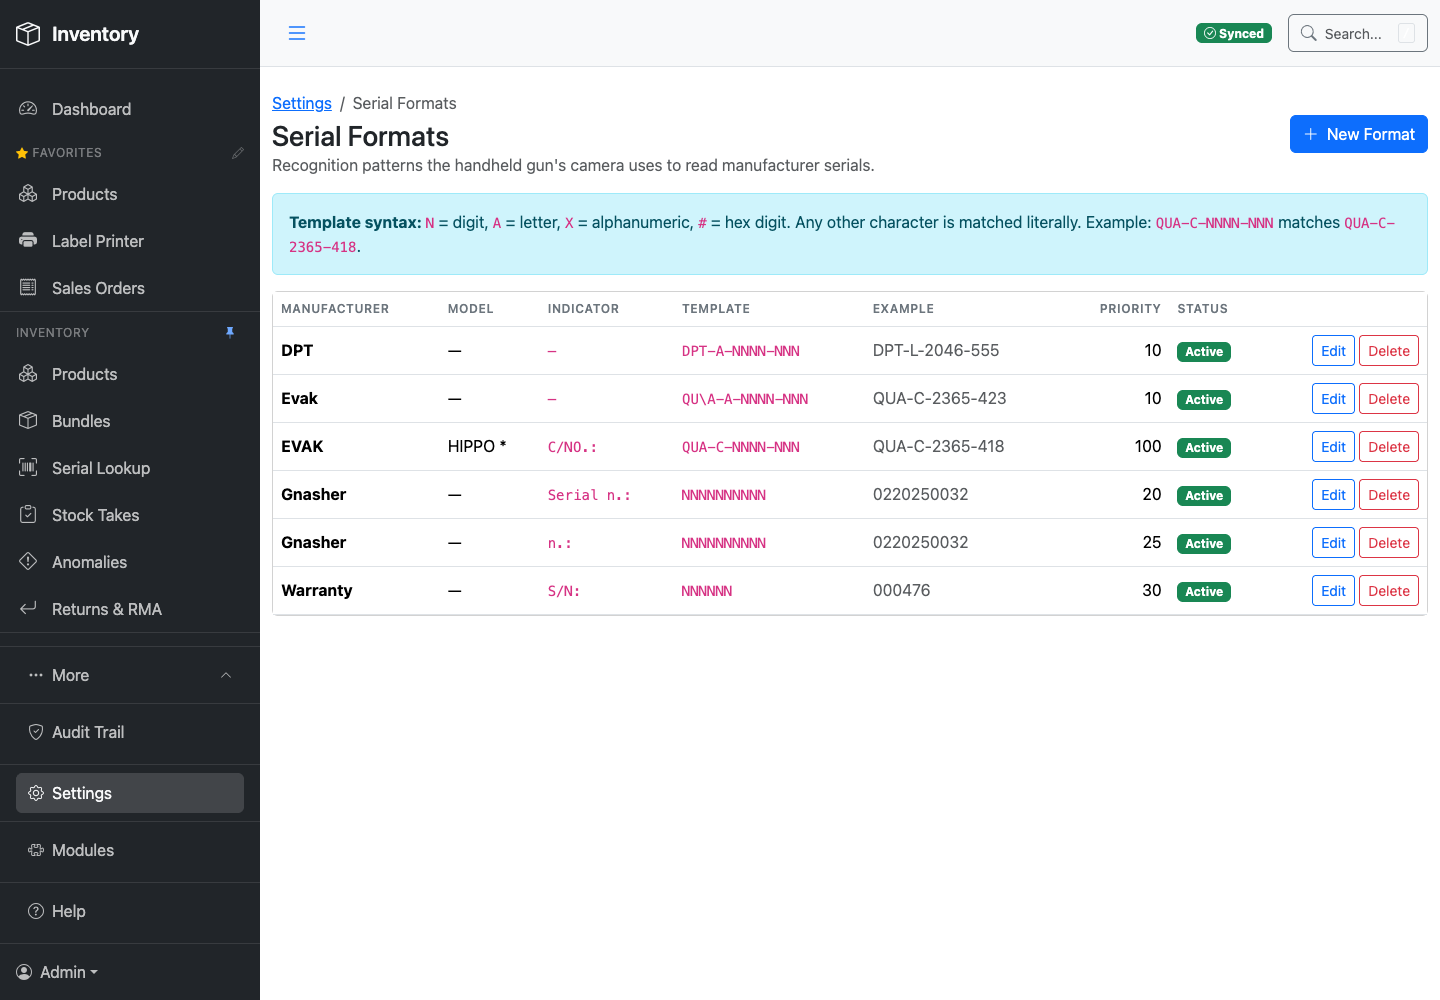Viewport: 1440px width, 1000px height.
Task: Click the Inventory section pin icon
Action: coord(230,333)
